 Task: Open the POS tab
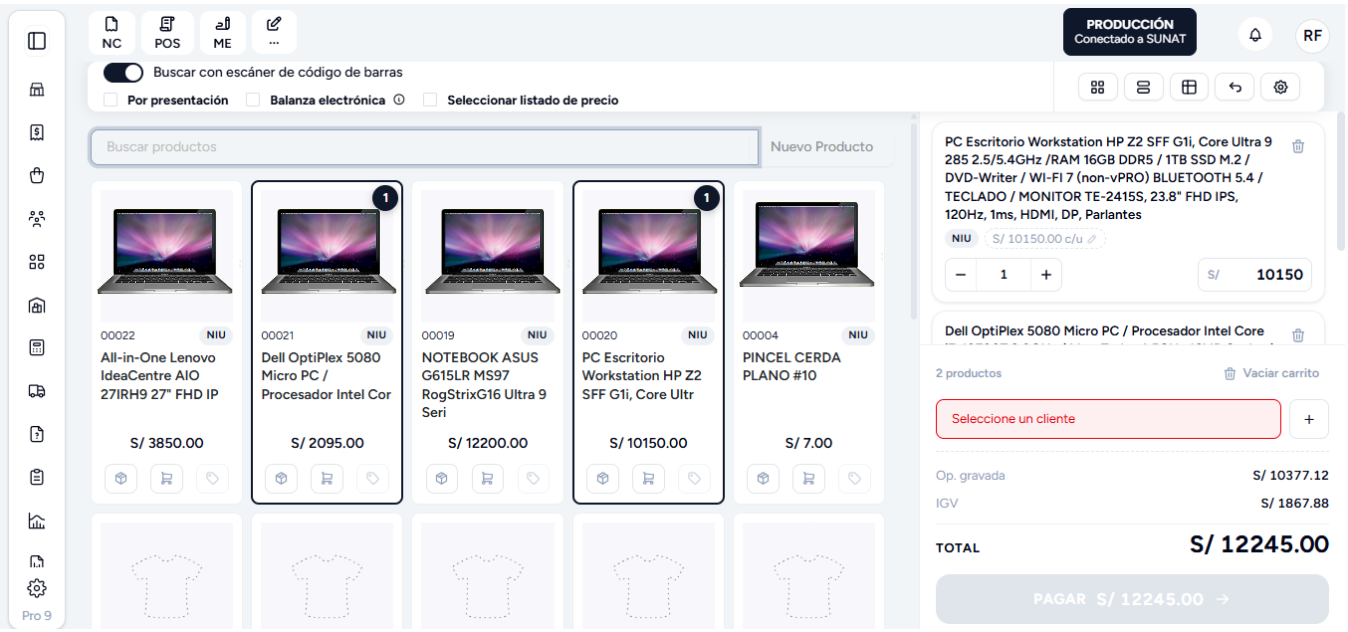(167, 33)
